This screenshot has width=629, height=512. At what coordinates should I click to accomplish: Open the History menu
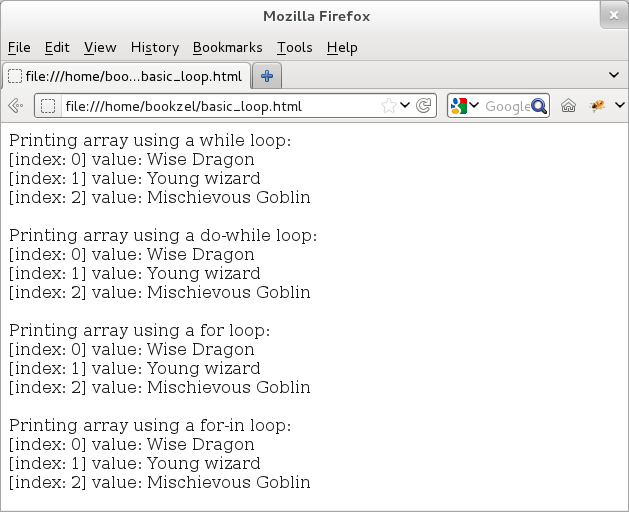(154, 47)
